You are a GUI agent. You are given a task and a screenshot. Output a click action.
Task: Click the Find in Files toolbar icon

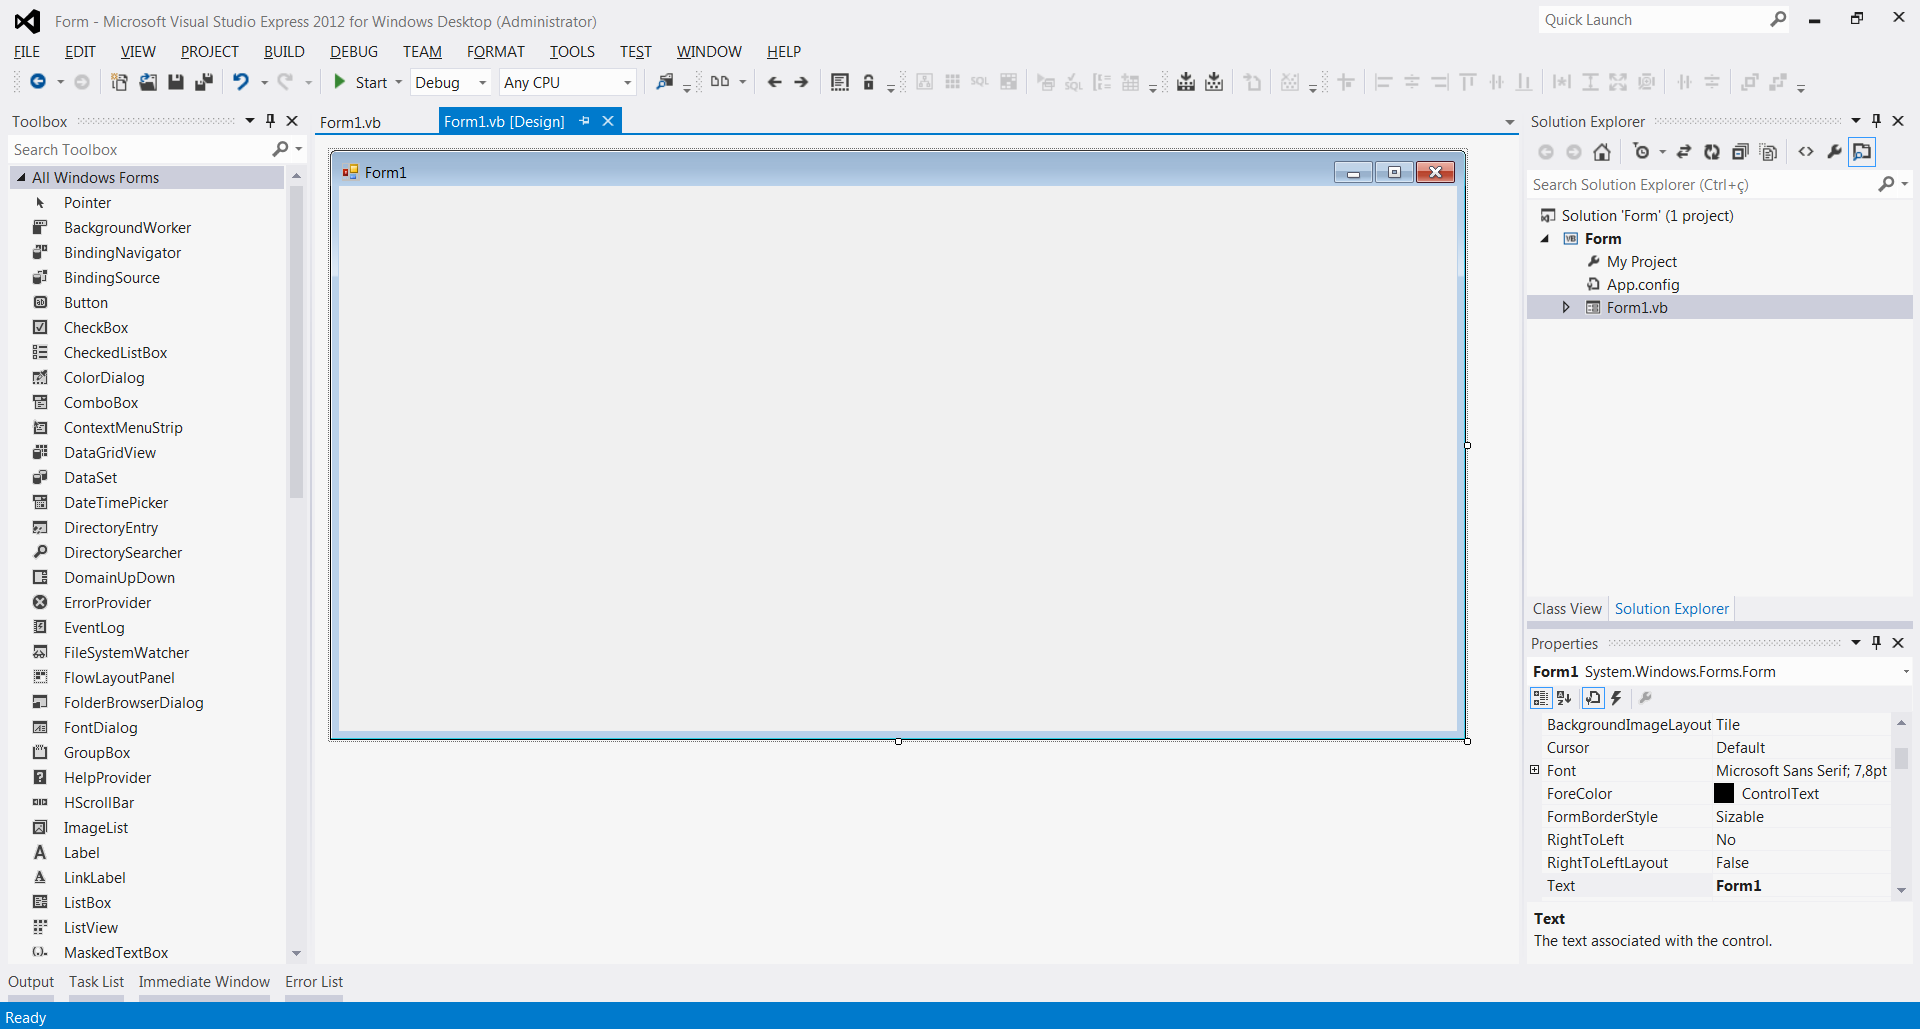[664, 82]
